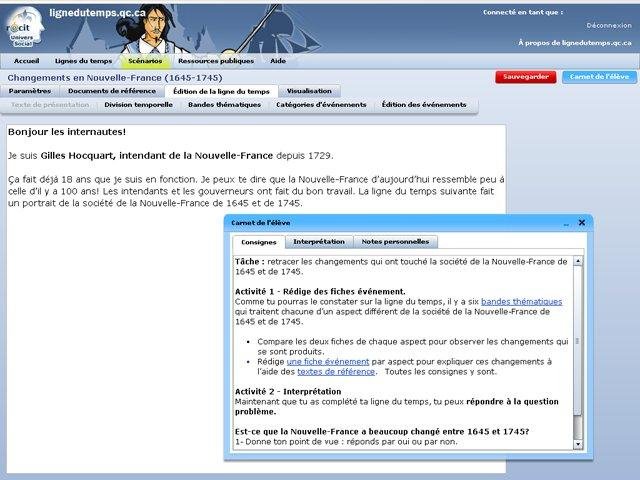Click the Consignes vertical scrollbar thumb
Image resolution: width=640 pixels, height=480 pixels.
click(x=578, y=341)
